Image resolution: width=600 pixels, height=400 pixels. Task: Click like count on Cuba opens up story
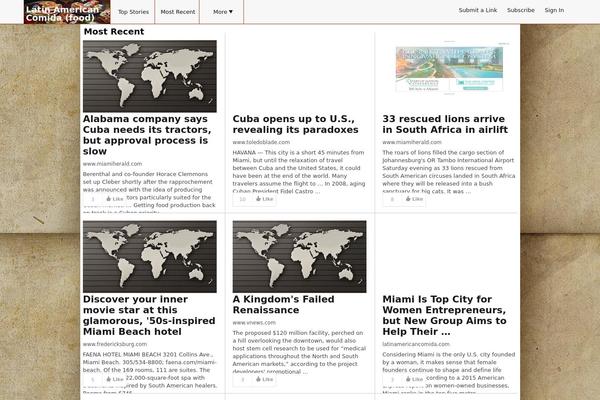point(242,199)
